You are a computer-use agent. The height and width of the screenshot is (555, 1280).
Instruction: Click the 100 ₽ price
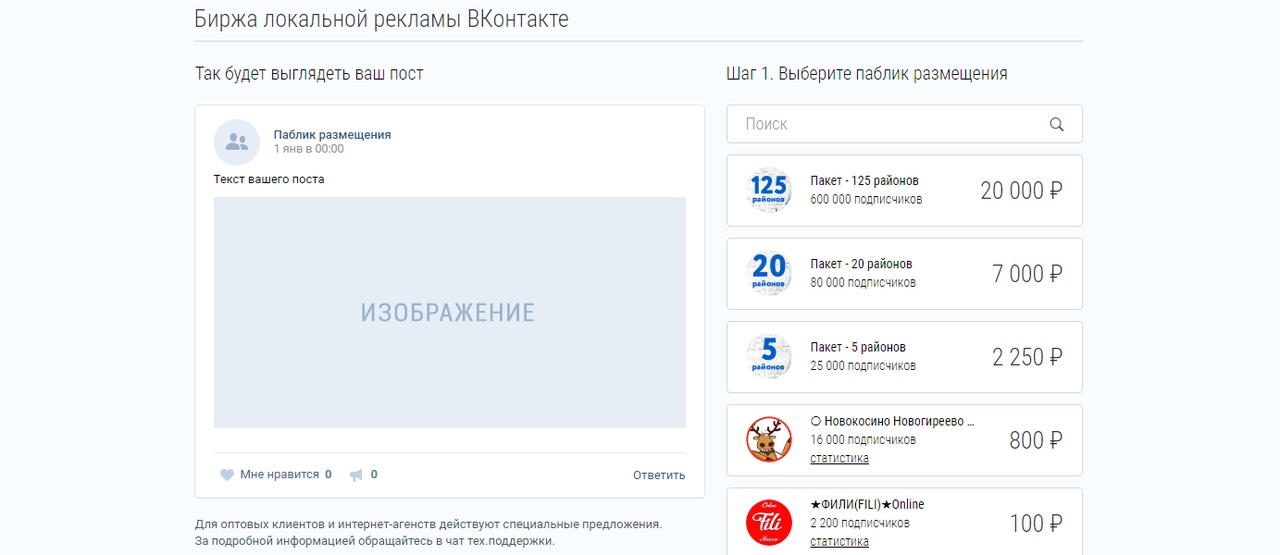click(1036, 523)
